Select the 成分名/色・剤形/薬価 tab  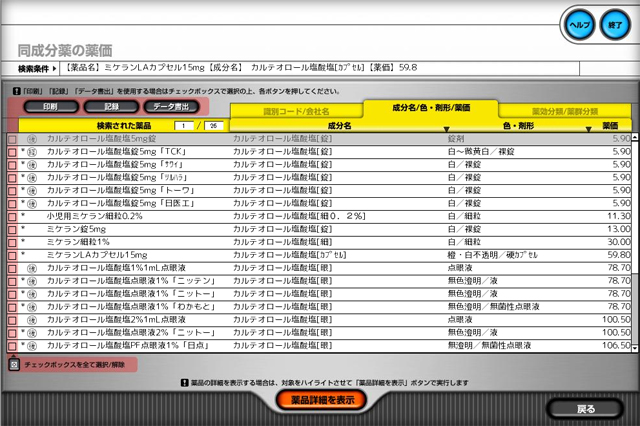(431, 108)
